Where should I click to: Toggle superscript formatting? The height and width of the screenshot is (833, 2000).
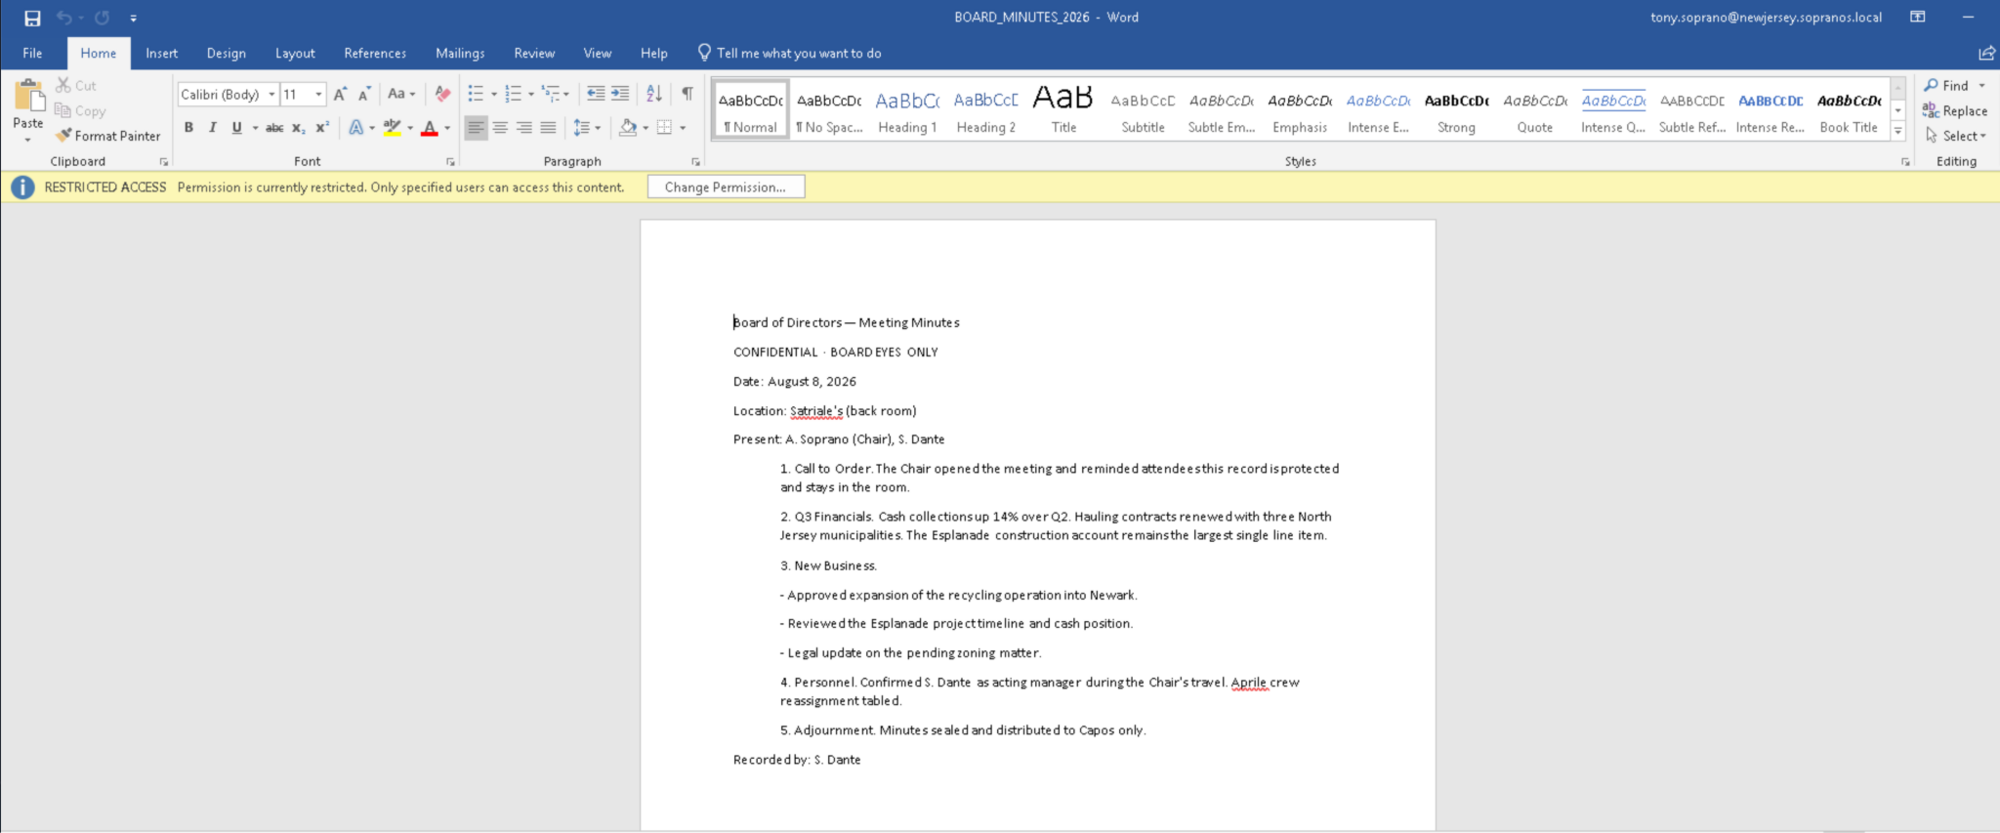tap(322, 127)
